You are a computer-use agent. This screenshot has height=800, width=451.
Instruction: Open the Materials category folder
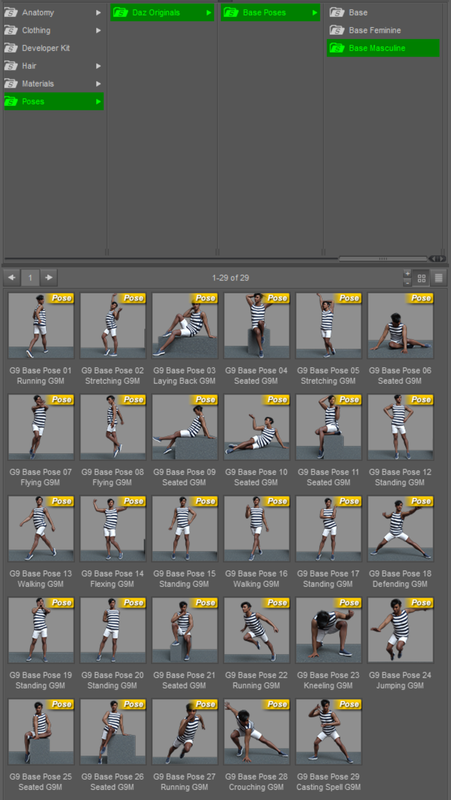[x=54, y=84]
